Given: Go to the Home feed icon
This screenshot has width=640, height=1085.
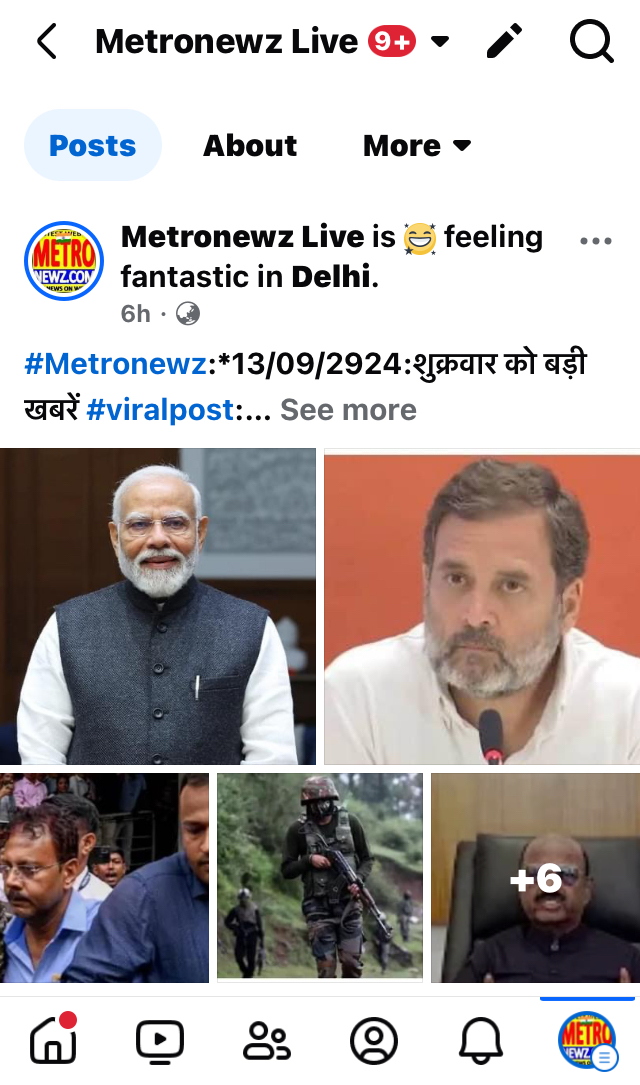Looking at the screenshot, I should (x=53, y=1039).
